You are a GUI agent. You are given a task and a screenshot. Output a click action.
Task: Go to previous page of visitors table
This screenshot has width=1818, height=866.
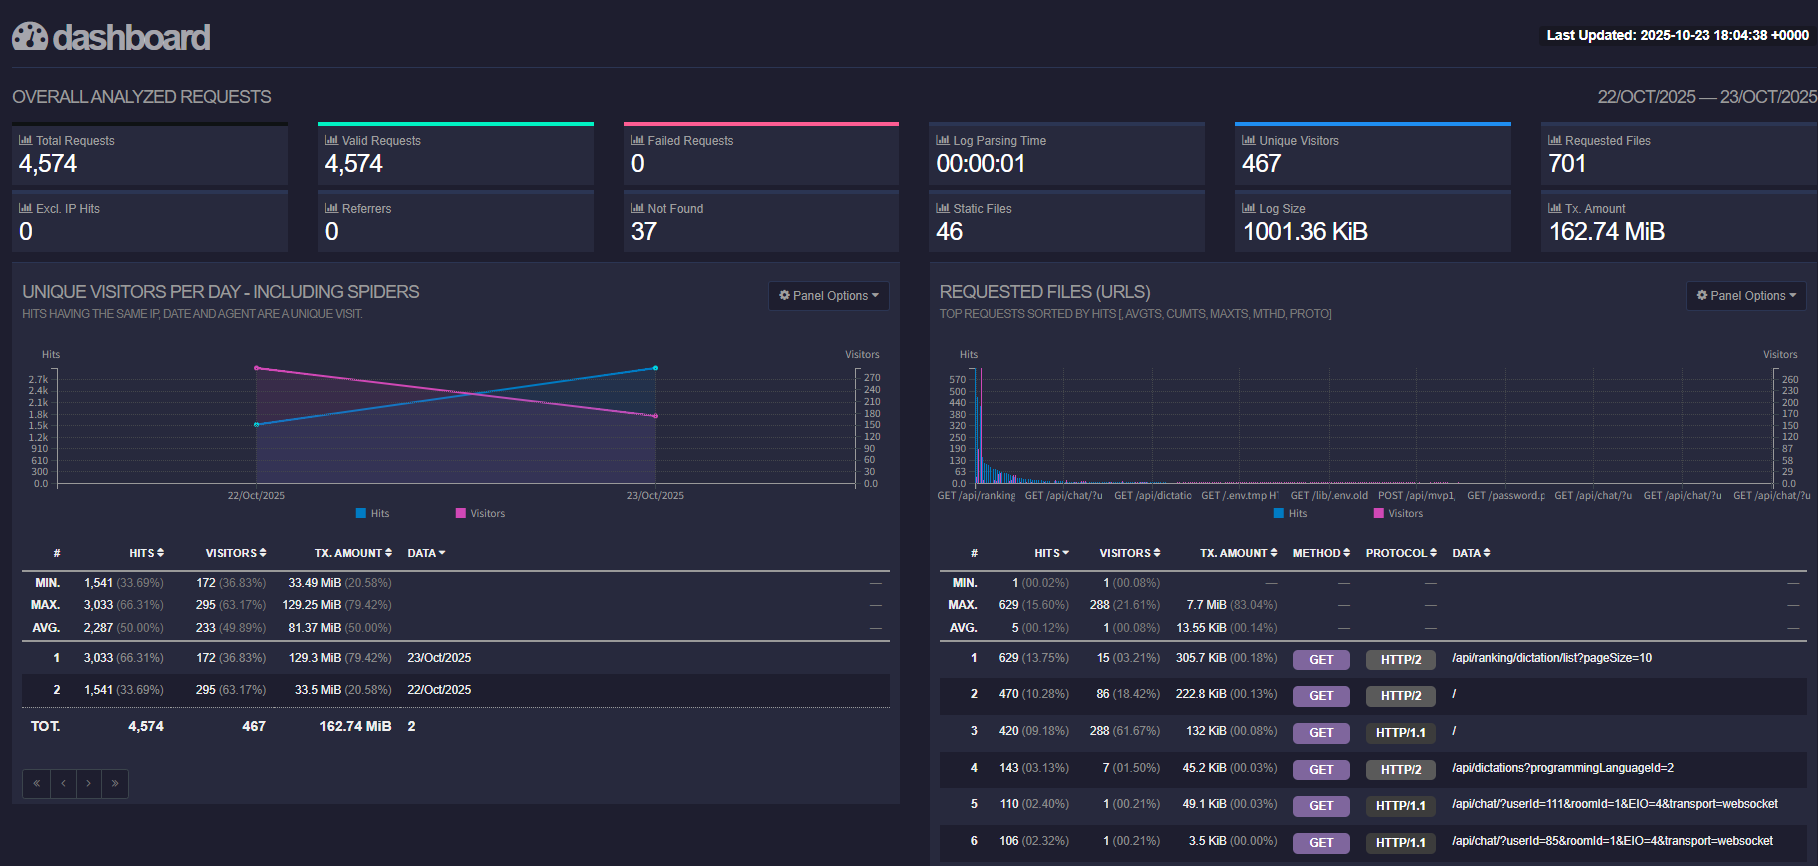tap(63, 783)
